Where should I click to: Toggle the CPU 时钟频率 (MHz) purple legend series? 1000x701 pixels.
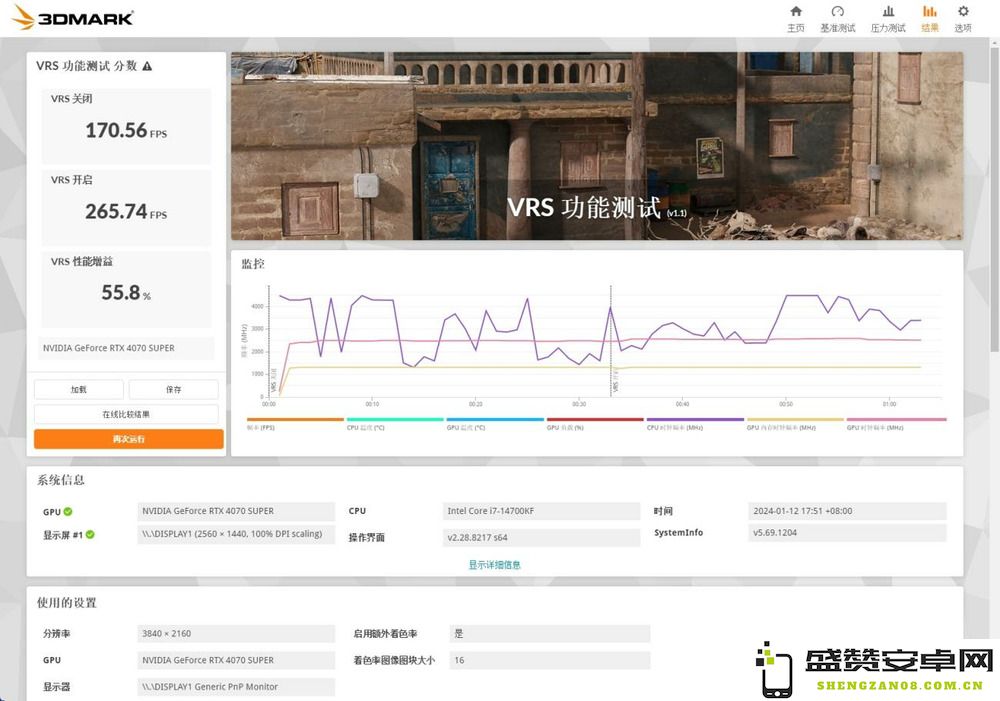click(695, 424)
